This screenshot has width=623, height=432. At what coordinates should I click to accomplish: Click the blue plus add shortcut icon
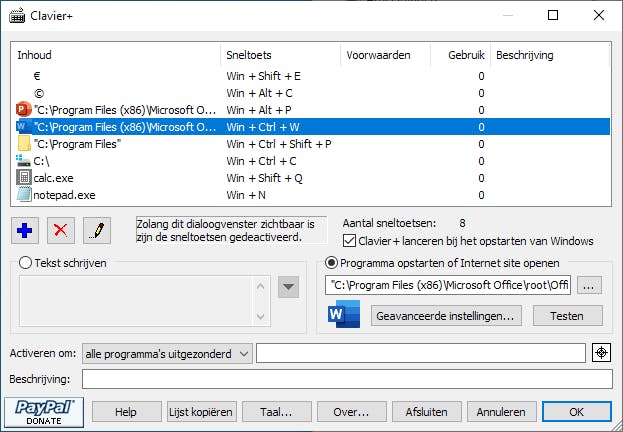pos(25,230)
